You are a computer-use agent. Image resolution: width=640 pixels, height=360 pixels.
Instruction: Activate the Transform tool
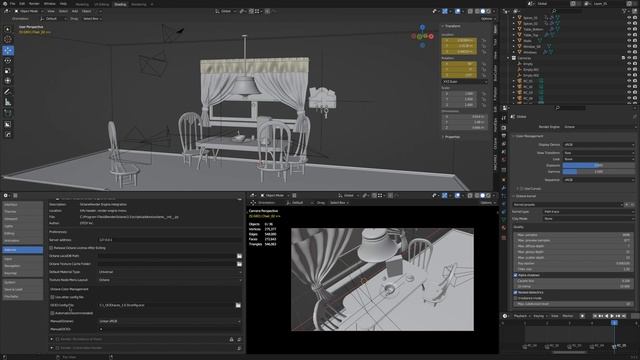click(8, 81)
